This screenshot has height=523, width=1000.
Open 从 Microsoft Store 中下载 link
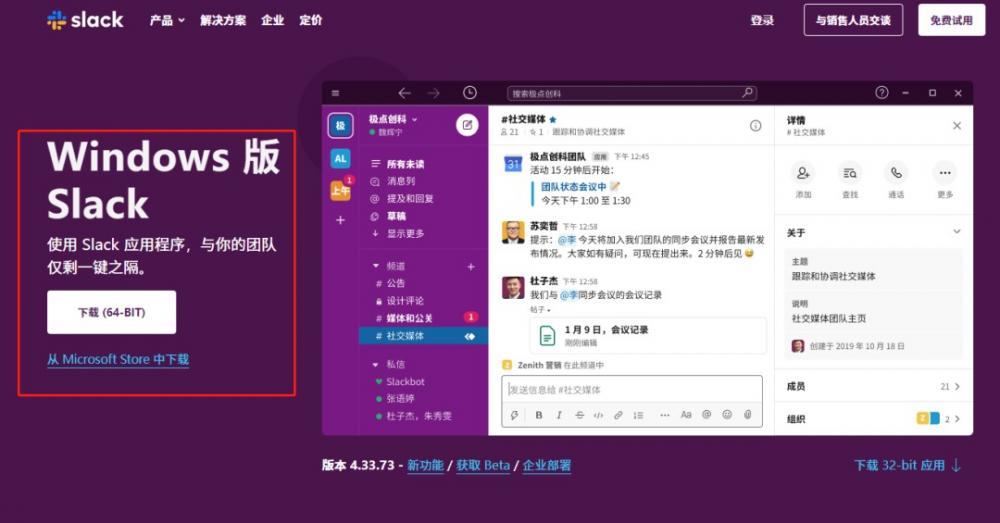(x=118, y=359)
